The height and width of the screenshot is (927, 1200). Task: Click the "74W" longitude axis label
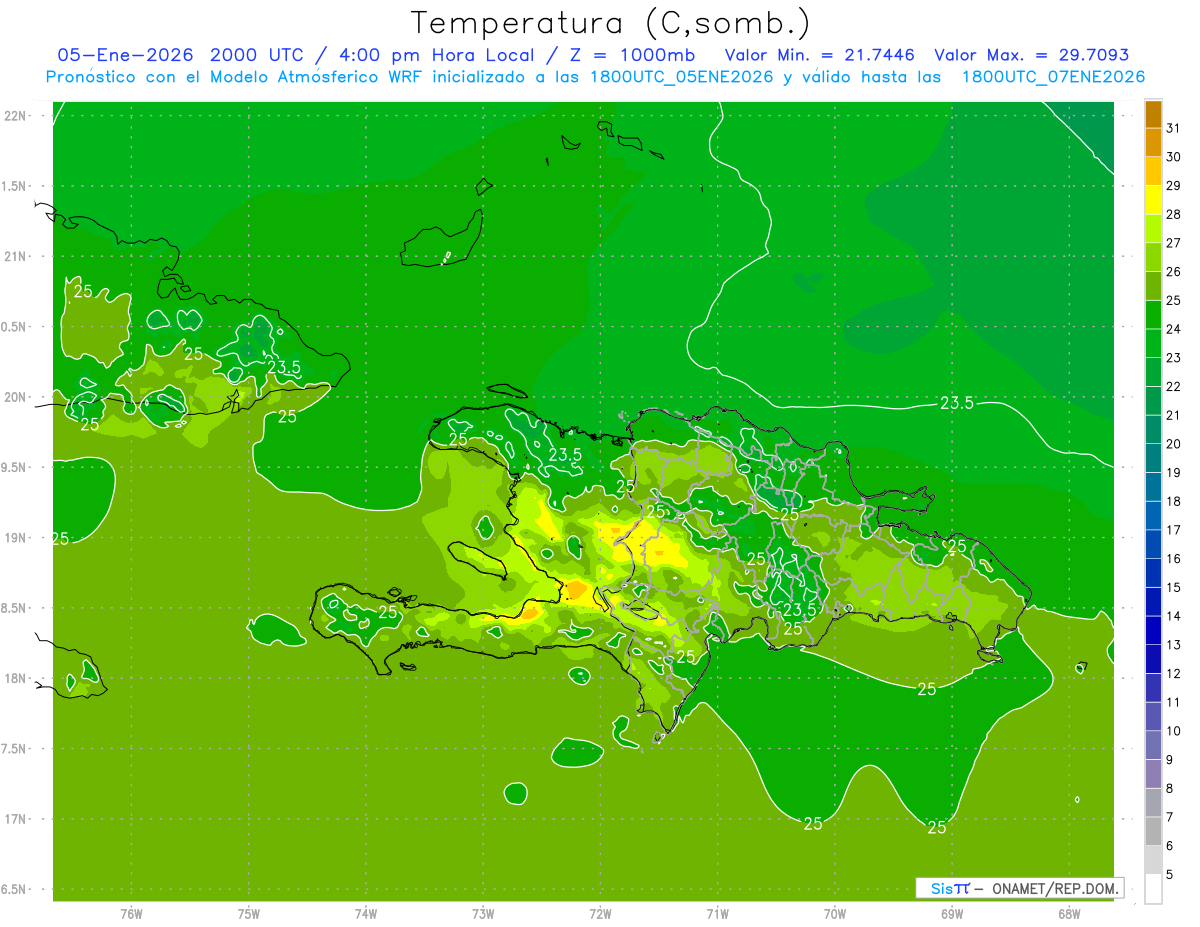366,913
